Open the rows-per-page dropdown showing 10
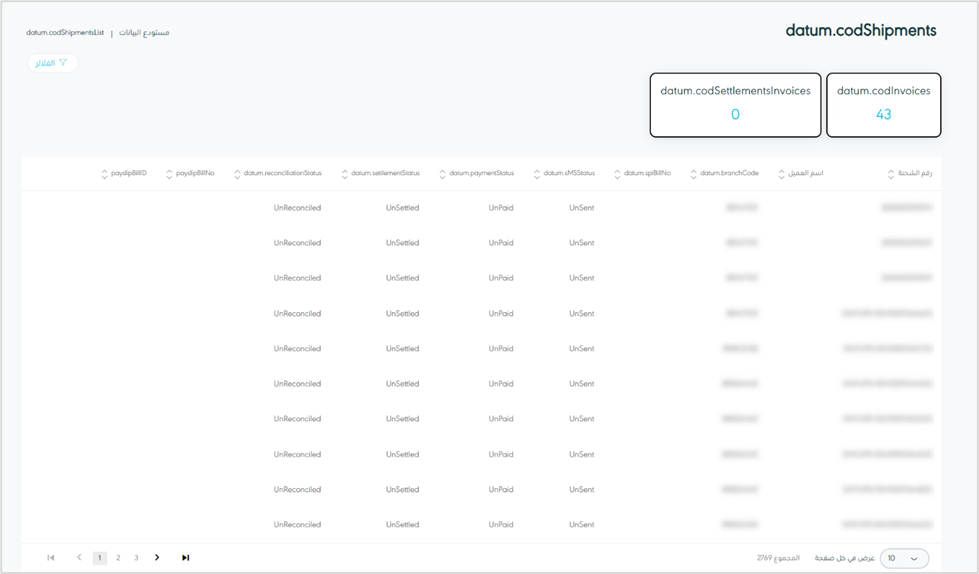This screenshot has width=979, height=574. pos(903,558)
